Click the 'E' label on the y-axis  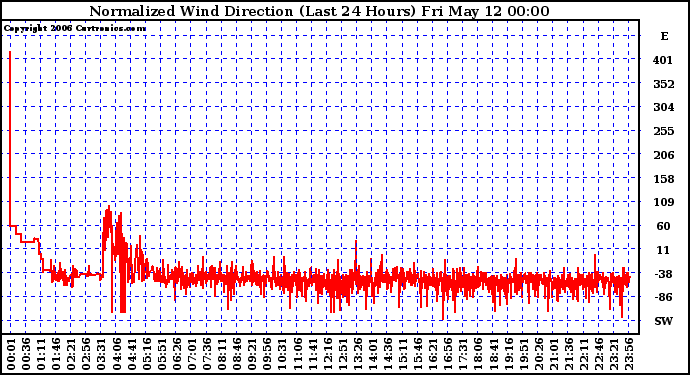[664, 36]
